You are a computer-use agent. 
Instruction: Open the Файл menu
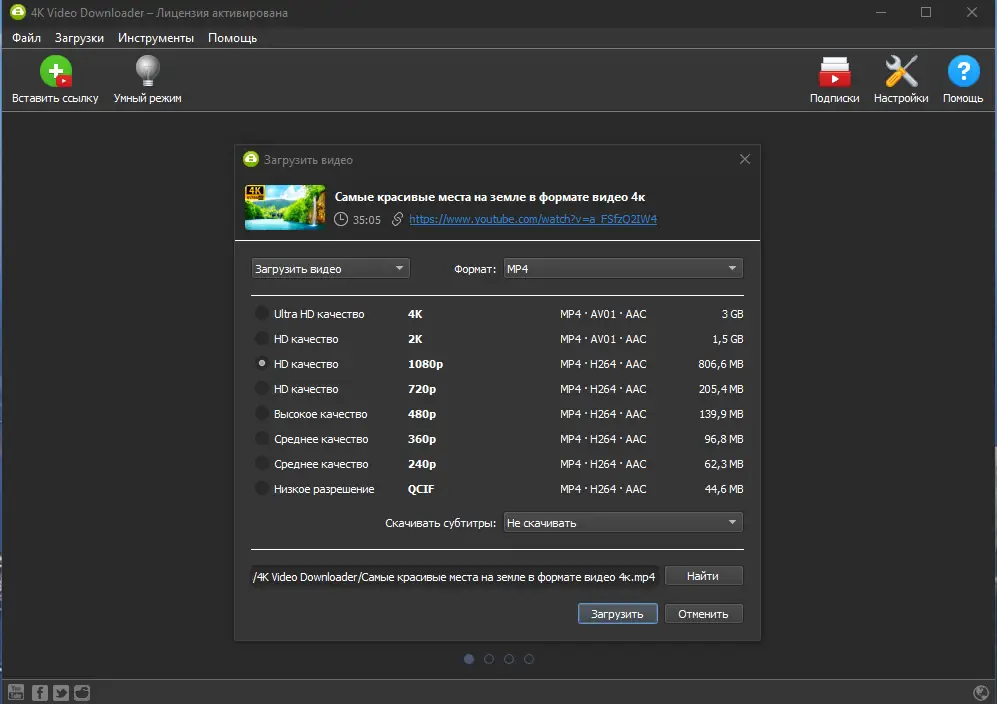point(26,38)
